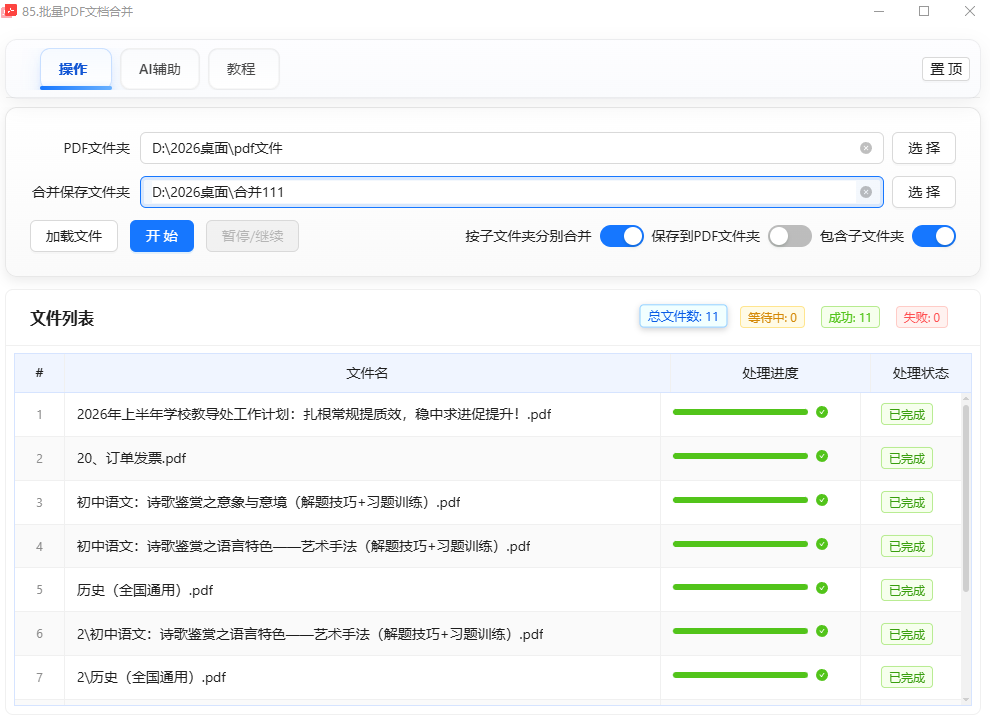Image resolution: width=990 pixels, height=724 pixels.
Task: Clear the PDF文件夹 path with its X icon
Action: tap(866, 148)
